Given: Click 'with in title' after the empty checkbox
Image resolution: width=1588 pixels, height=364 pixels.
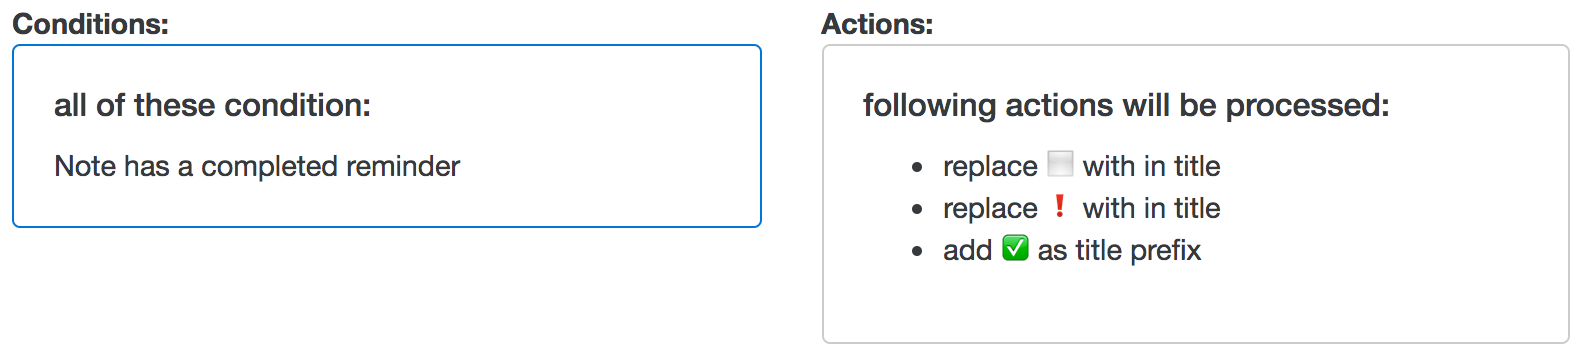Looking at the screenshot, I should tap(1151, 166).
